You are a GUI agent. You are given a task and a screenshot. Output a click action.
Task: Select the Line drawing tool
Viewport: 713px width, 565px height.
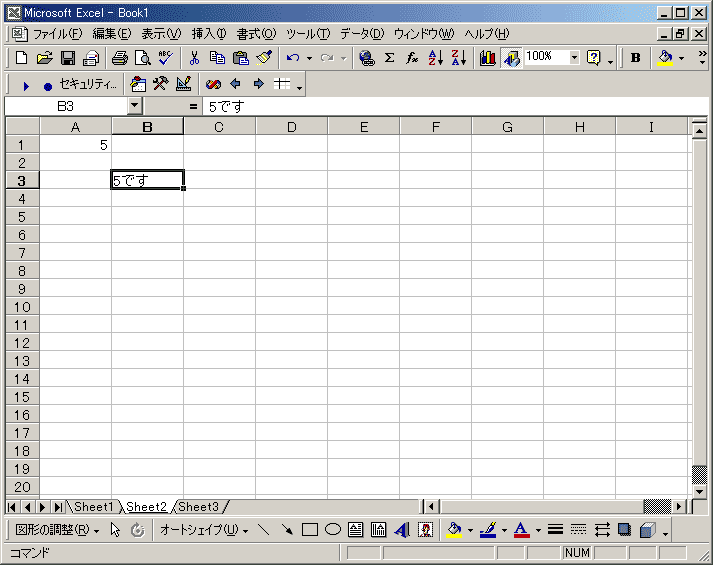click(x=264, y=530)
